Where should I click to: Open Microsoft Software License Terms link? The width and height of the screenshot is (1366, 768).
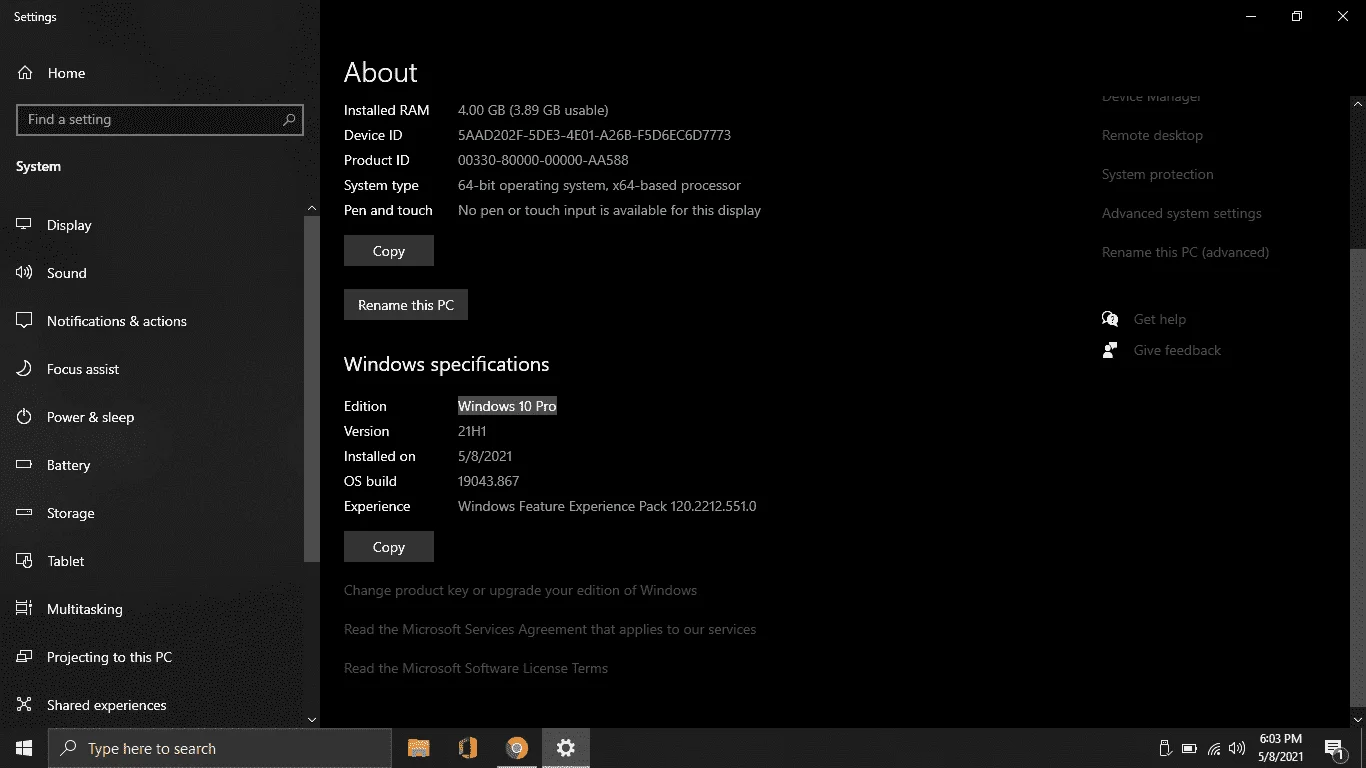[476, 668]
